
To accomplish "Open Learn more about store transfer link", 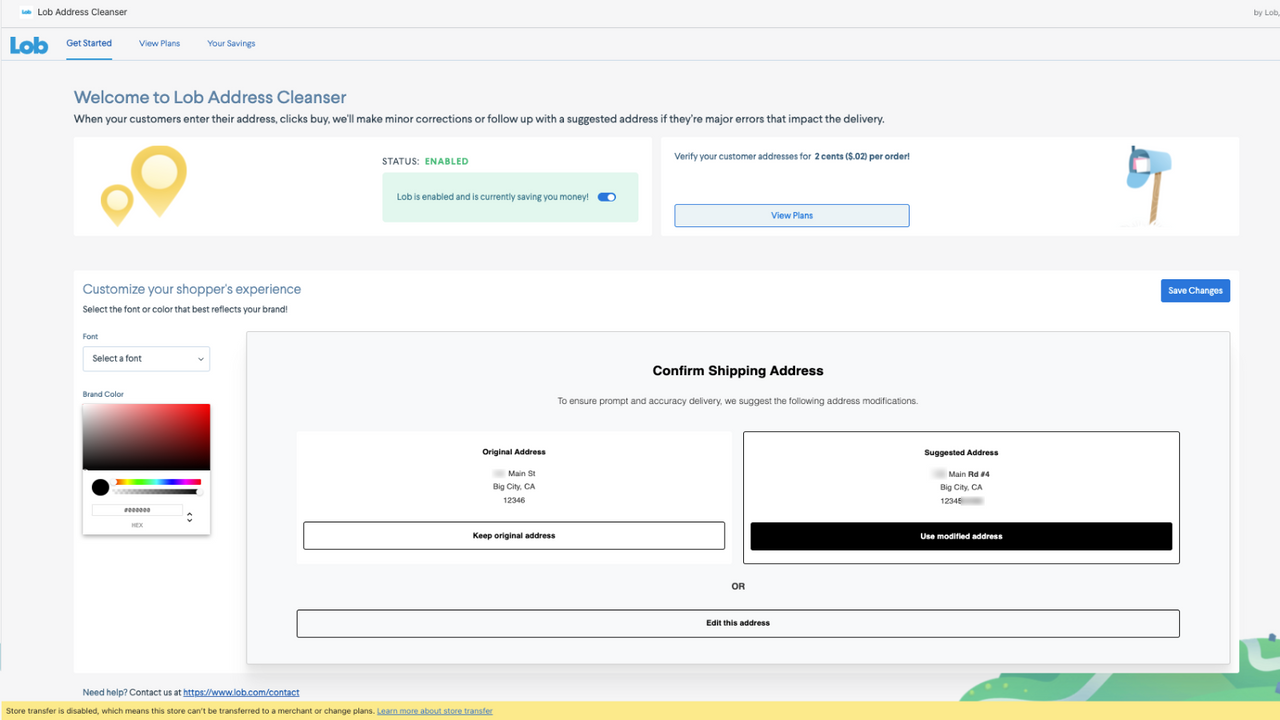I will point(435,711).
